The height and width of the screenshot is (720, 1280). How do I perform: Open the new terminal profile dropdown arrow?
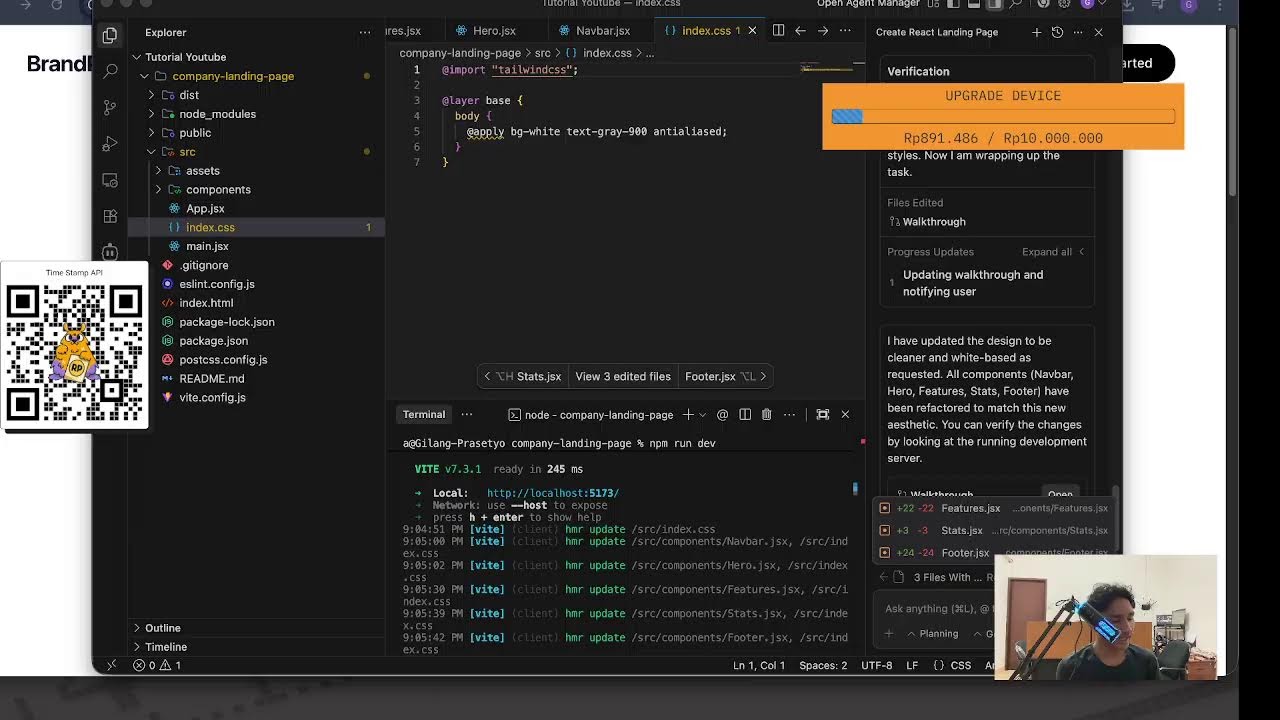click(x=702, y=414)
